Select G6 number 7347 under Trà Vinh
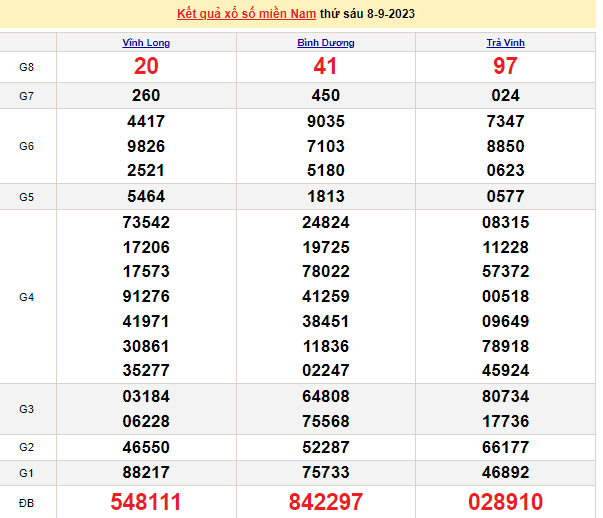 (505, 122)
